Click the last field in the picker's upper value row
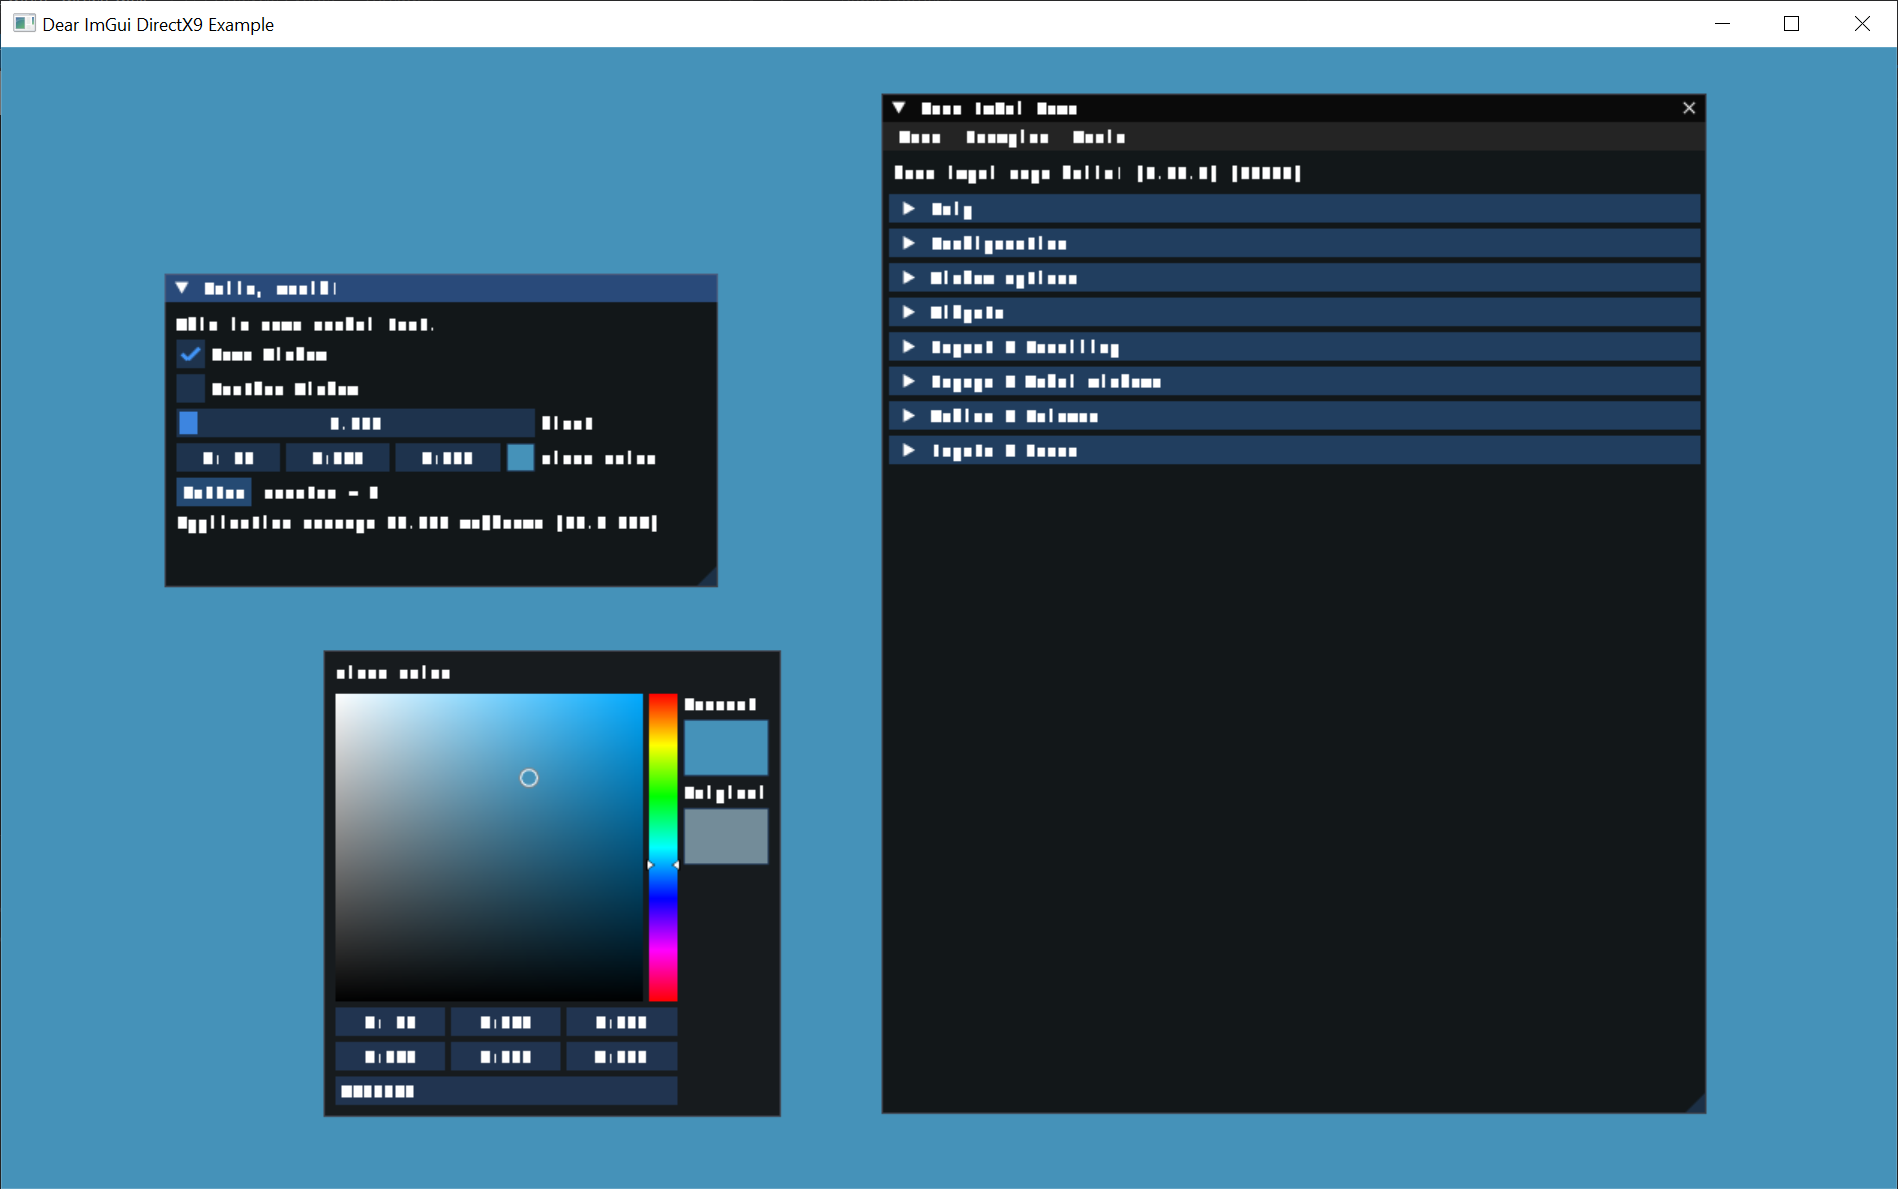The image size is (1898, 1189). (622, 1022)
